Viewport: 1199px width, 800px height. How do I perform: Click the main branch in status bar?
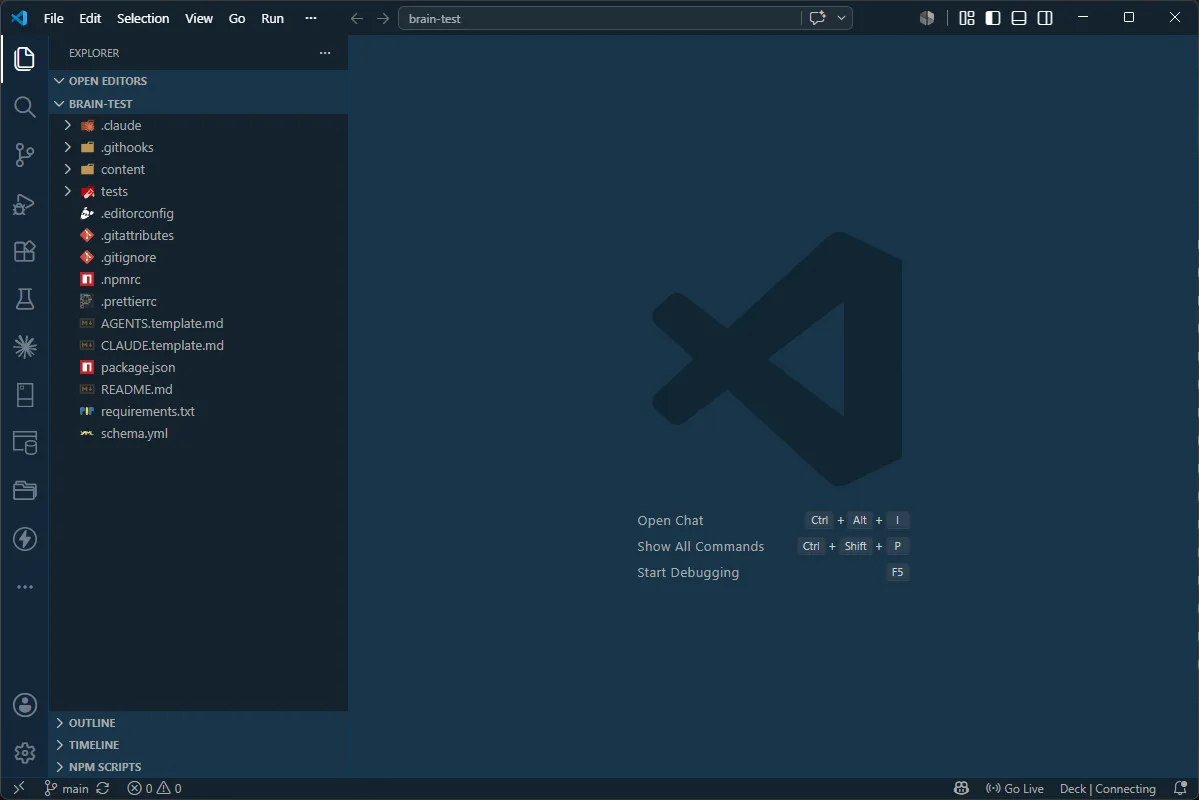pyautogui.click(x=67, y=789)
